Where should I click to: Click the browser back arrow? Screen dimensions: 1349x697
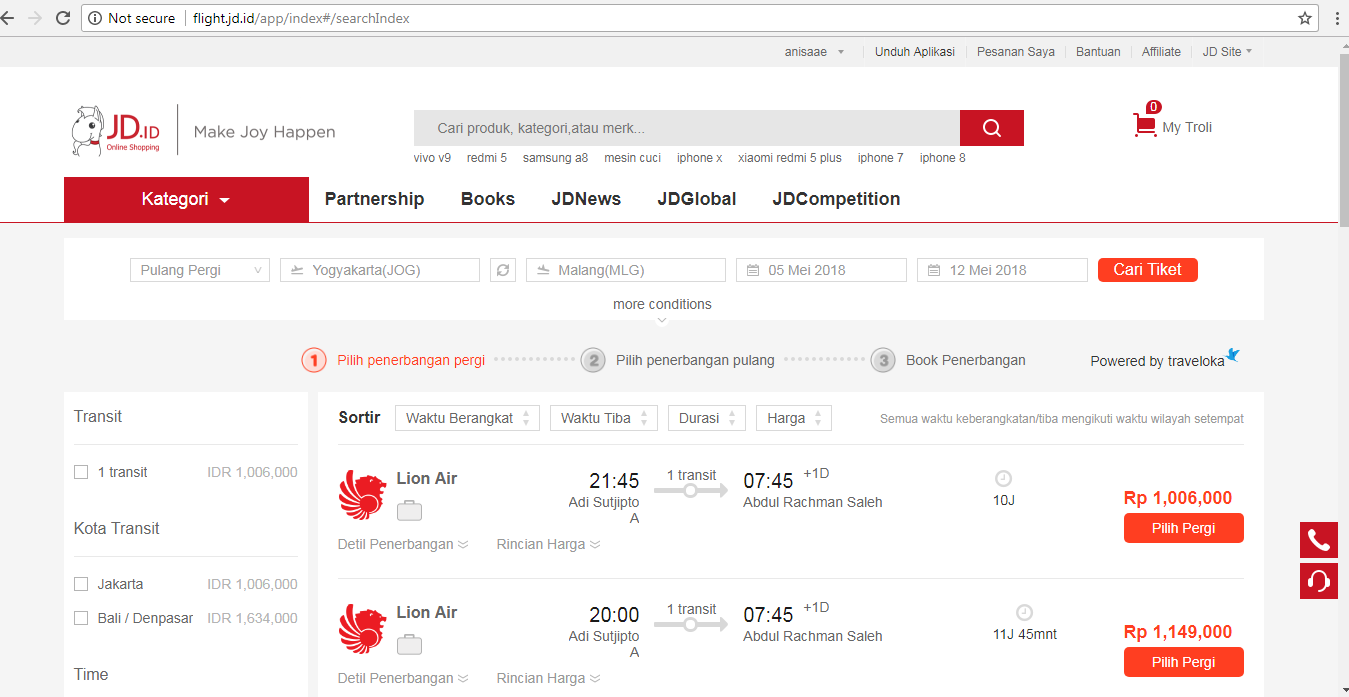pyautogui.click(x=8, y=18)
